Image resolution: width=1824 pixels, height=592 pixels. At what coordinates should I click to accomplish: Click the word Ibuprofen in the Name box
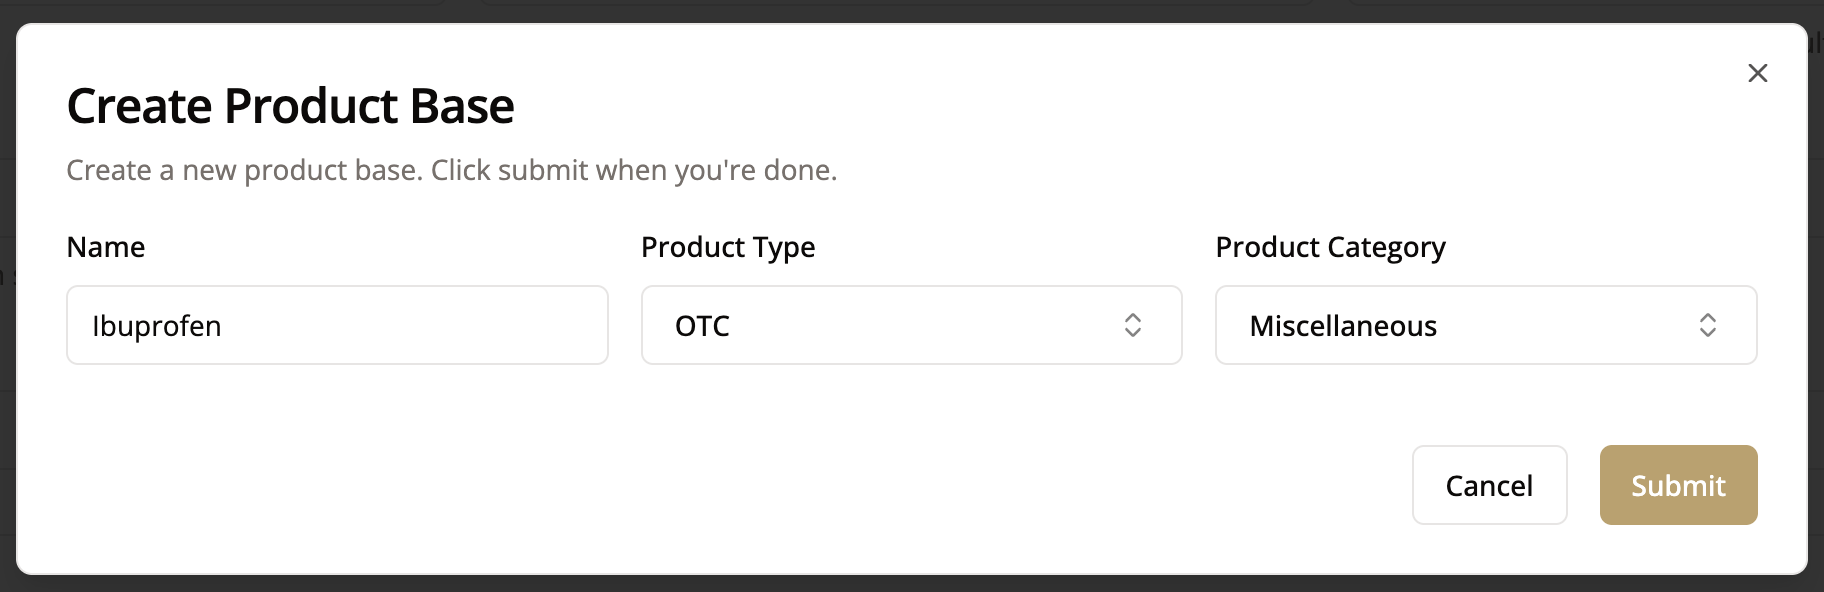point(157,326)
